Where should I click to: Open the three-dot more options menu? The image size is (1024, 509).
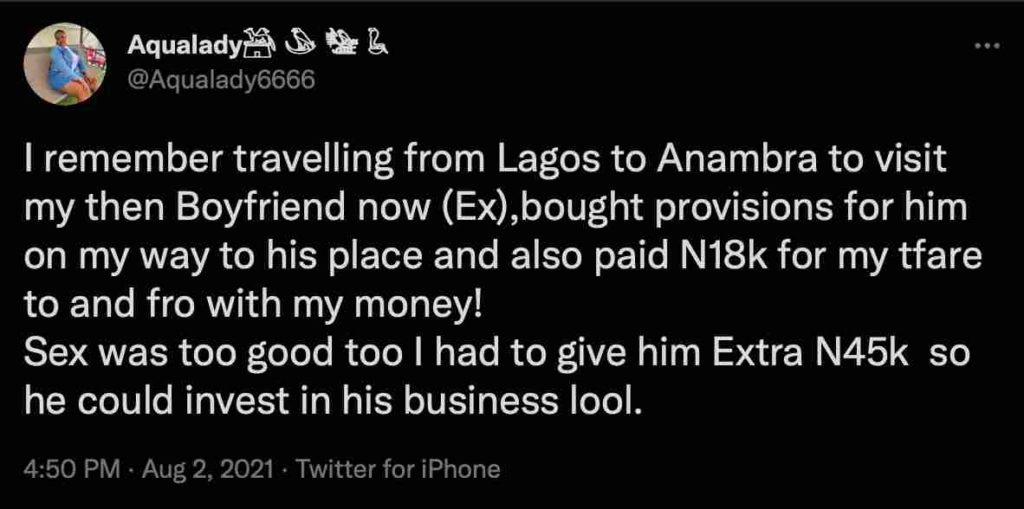[988, 47]
